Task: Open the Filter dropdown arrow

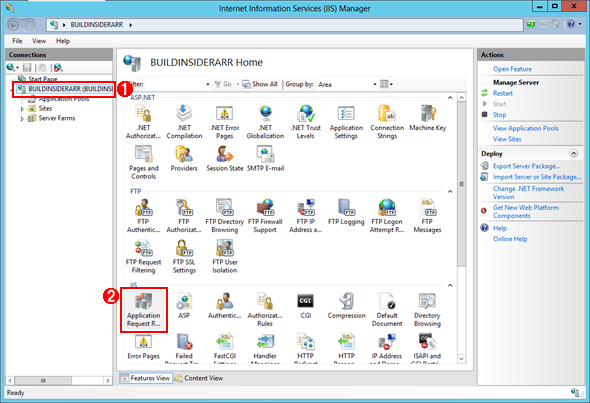Action: (208, 84)
